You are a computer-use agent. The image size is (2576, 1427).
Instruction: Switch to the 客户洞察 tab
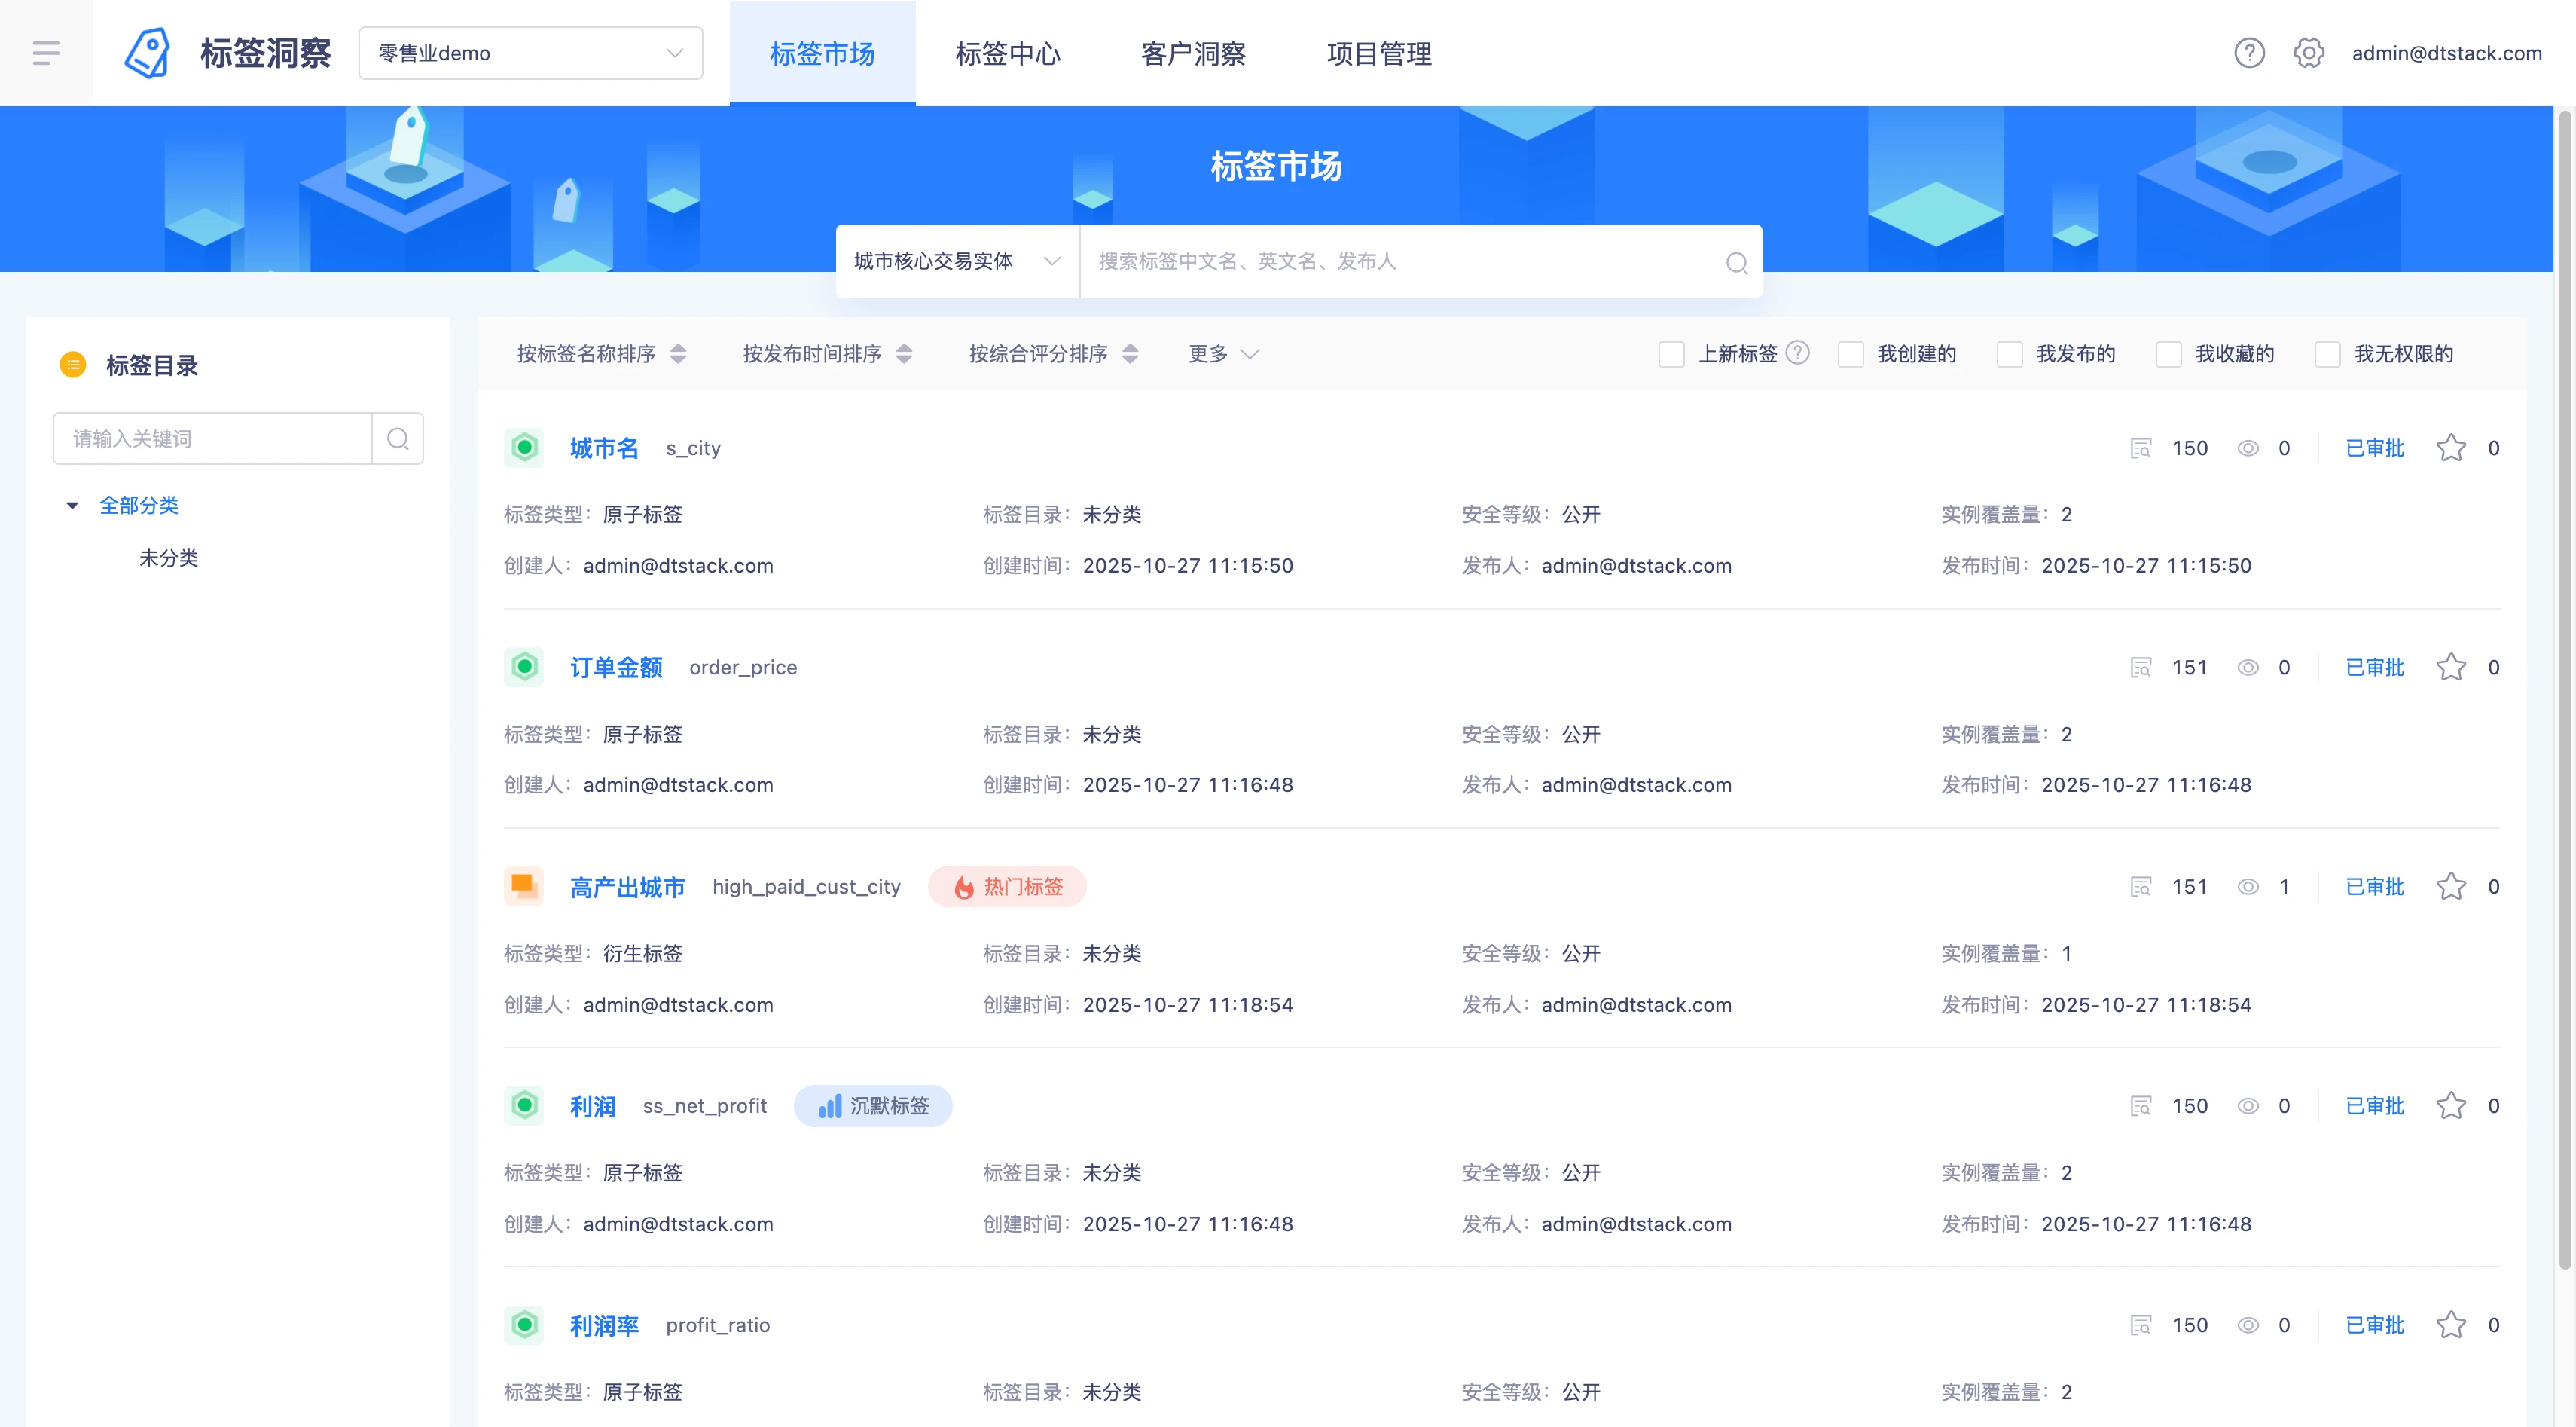1193,53
